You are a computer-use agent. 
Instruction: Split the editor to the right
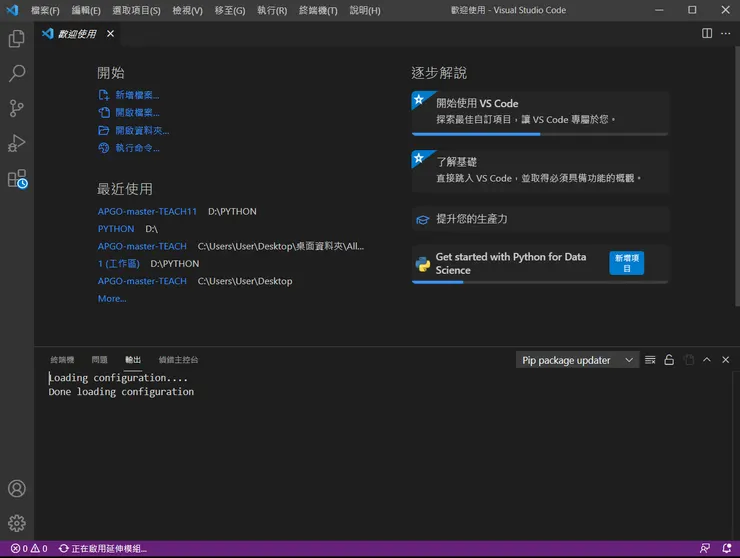pyautogui.click(x=706, y=33)
